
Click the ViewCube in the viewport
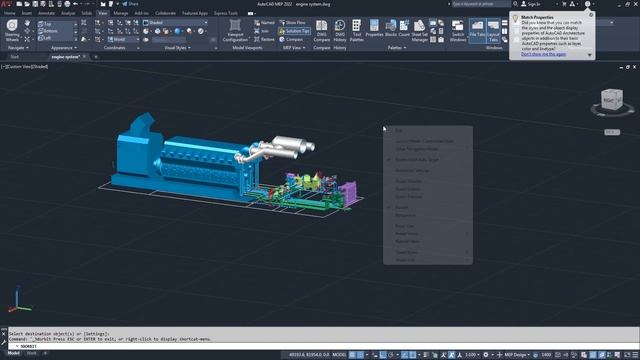[x=612, y=100]
